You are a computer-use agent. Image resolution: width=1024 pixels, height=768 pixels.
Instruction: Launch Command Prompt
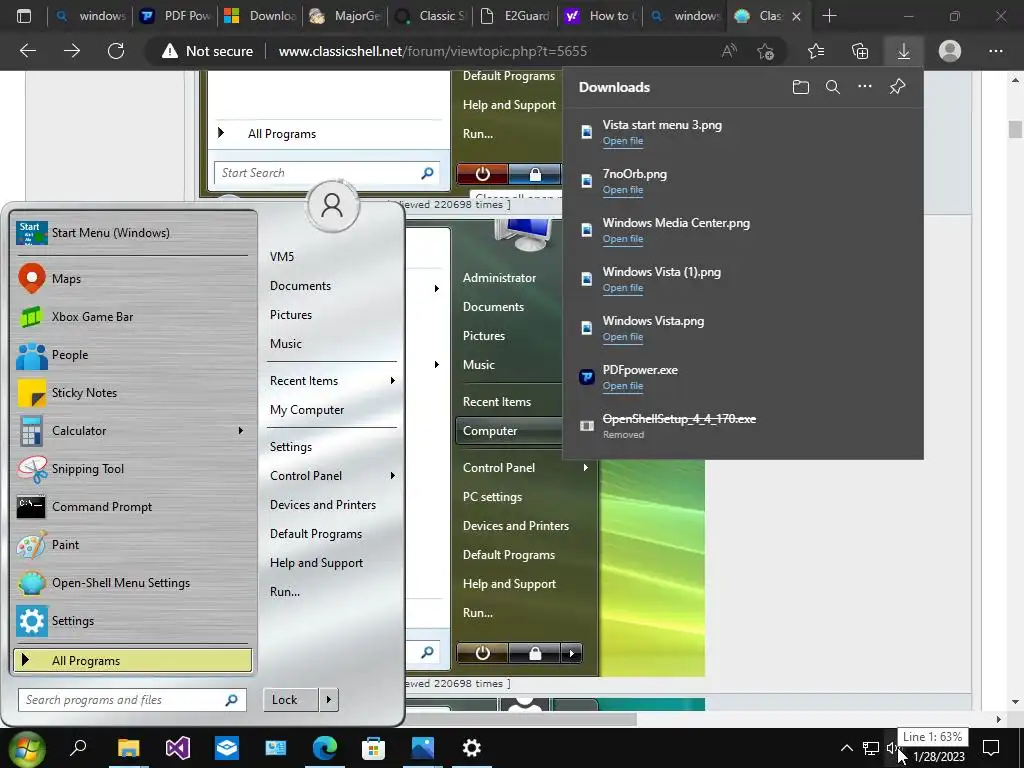(131, 507)
